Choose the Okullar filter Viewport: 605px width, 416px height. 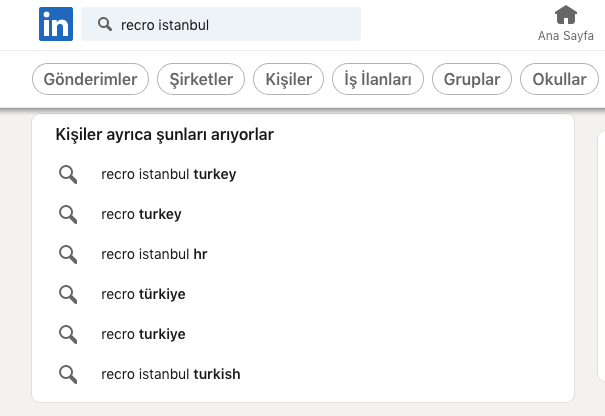tap(559, 79)
